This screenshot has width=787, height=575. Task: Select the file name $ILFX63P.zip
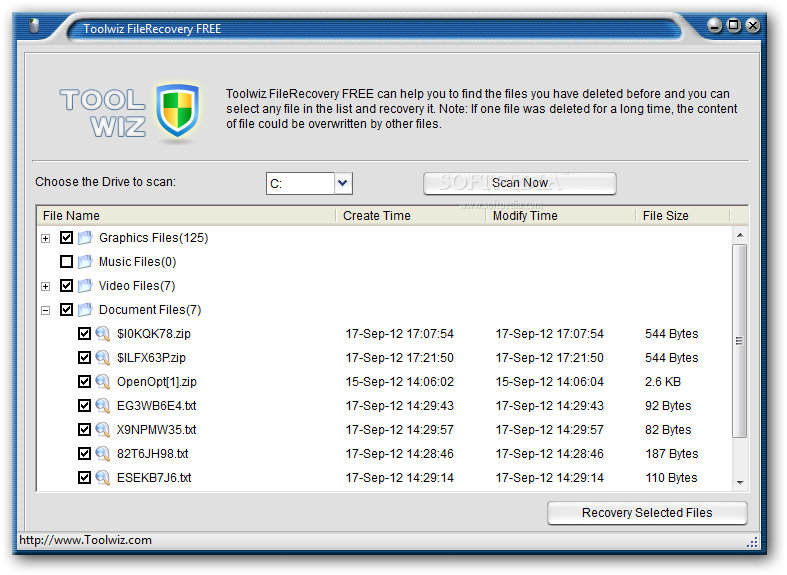[x=151, y=358]
